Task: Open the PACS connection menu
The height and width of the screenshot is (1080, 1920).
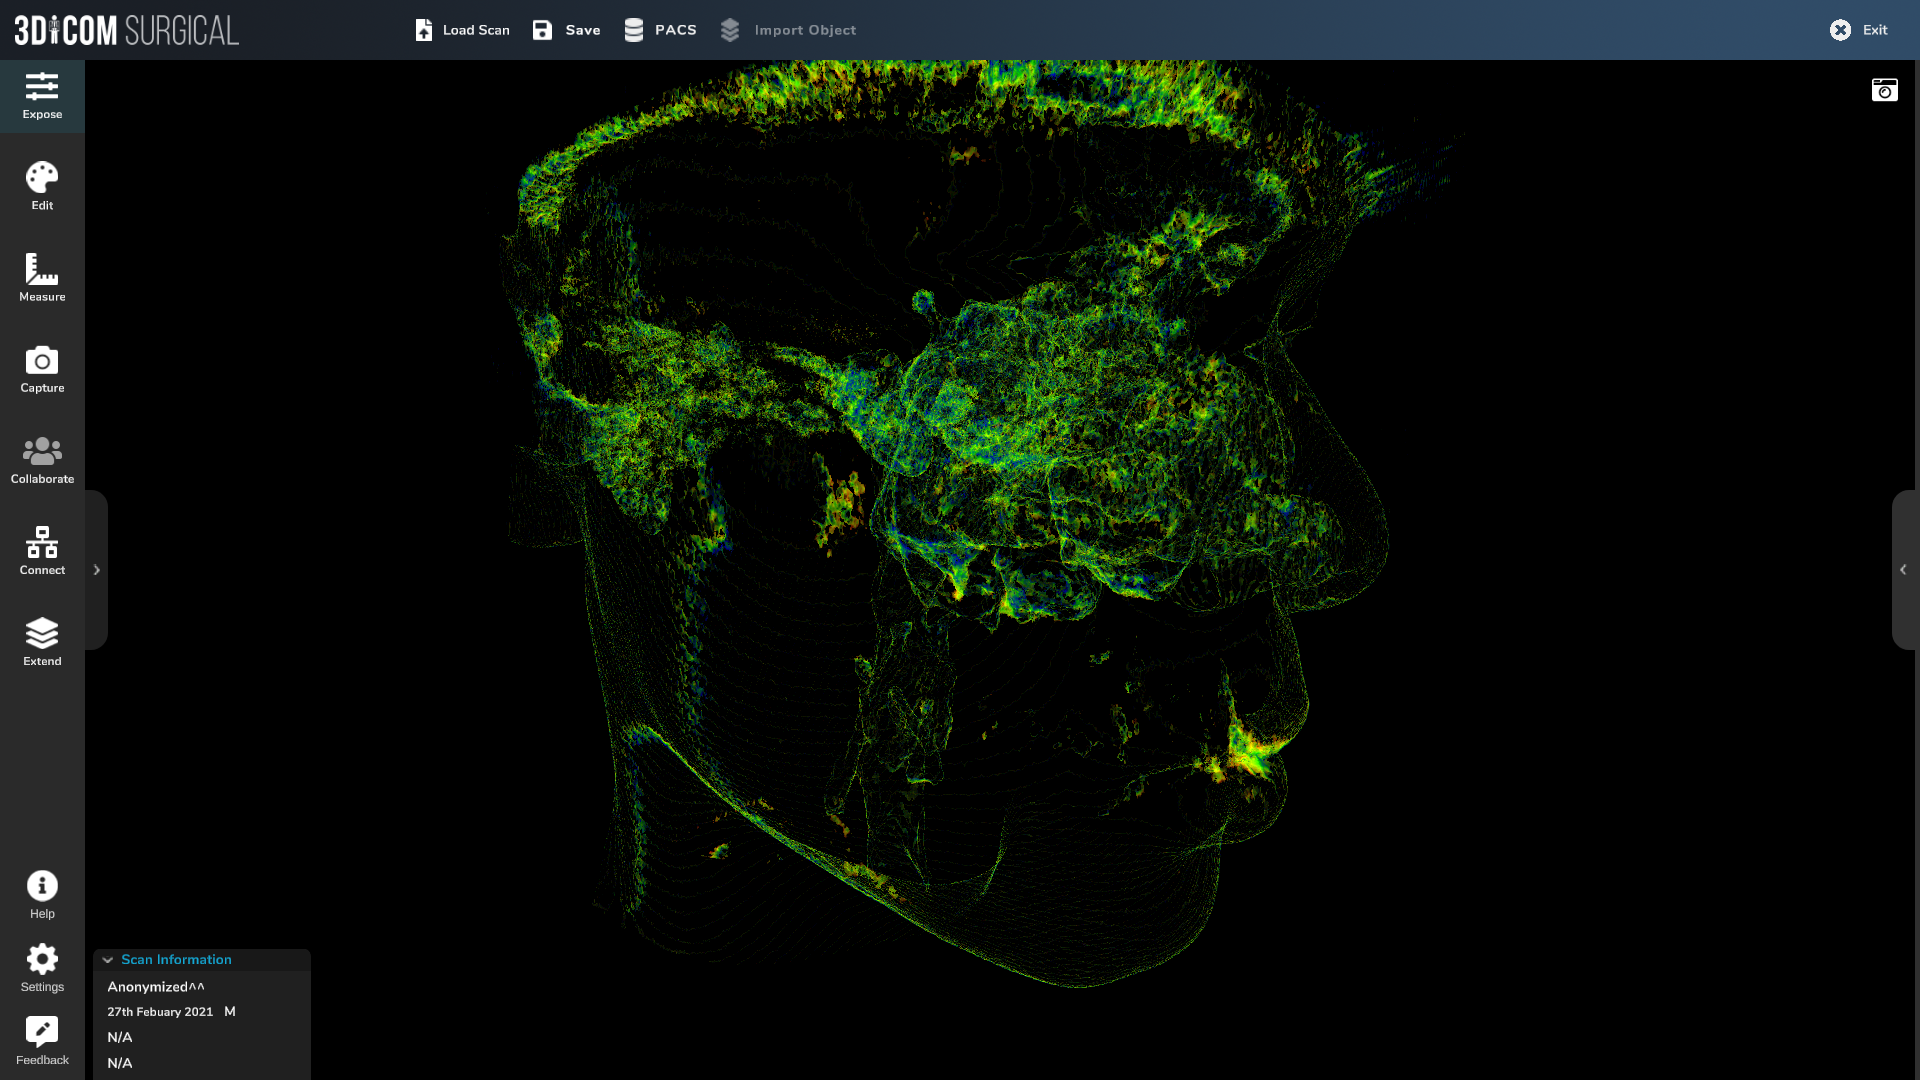Action: pos(660,30)
